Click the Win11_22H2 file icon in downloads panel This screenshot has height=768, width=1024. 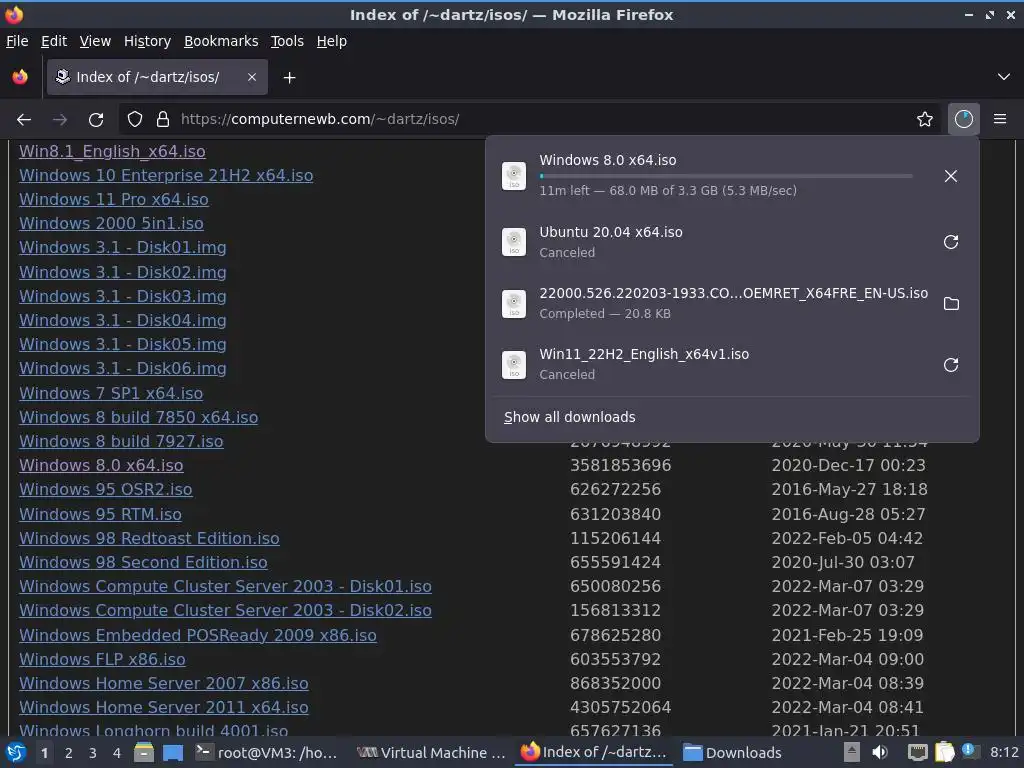pyautogui.click(x=514, y=365)
